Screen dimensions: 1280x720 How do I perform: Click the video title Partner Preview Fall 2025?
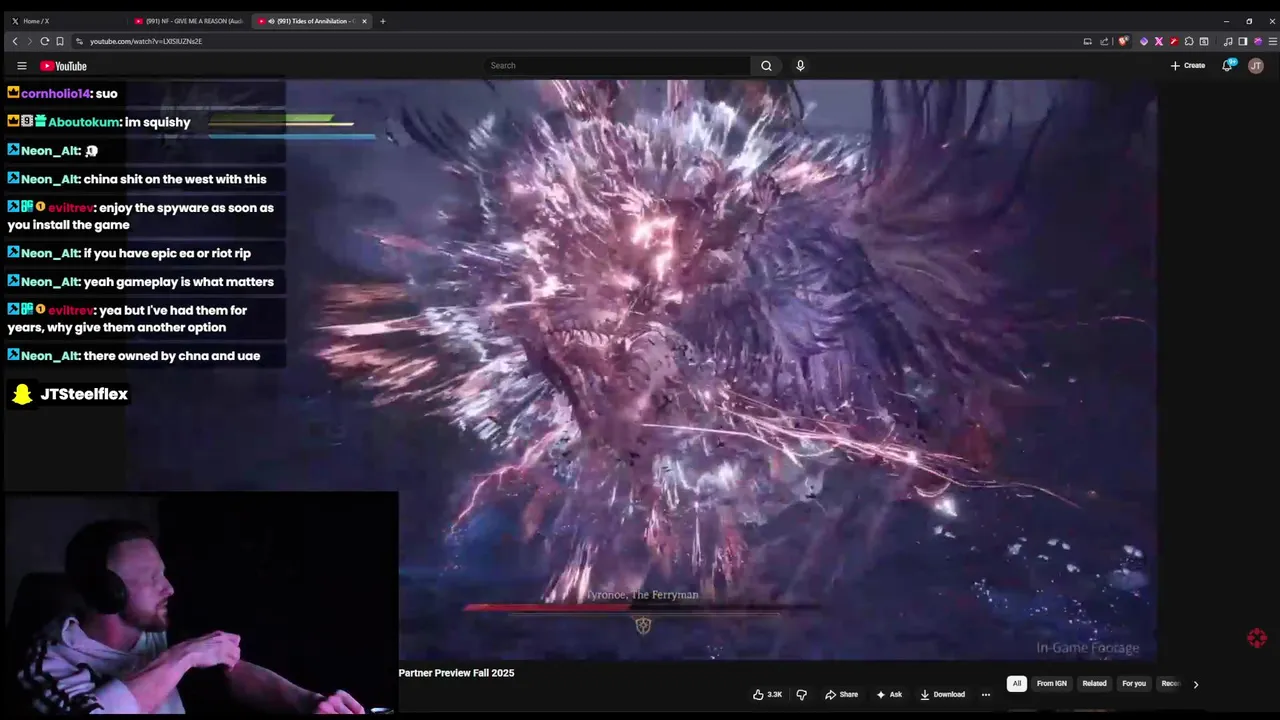click(456, 673)
